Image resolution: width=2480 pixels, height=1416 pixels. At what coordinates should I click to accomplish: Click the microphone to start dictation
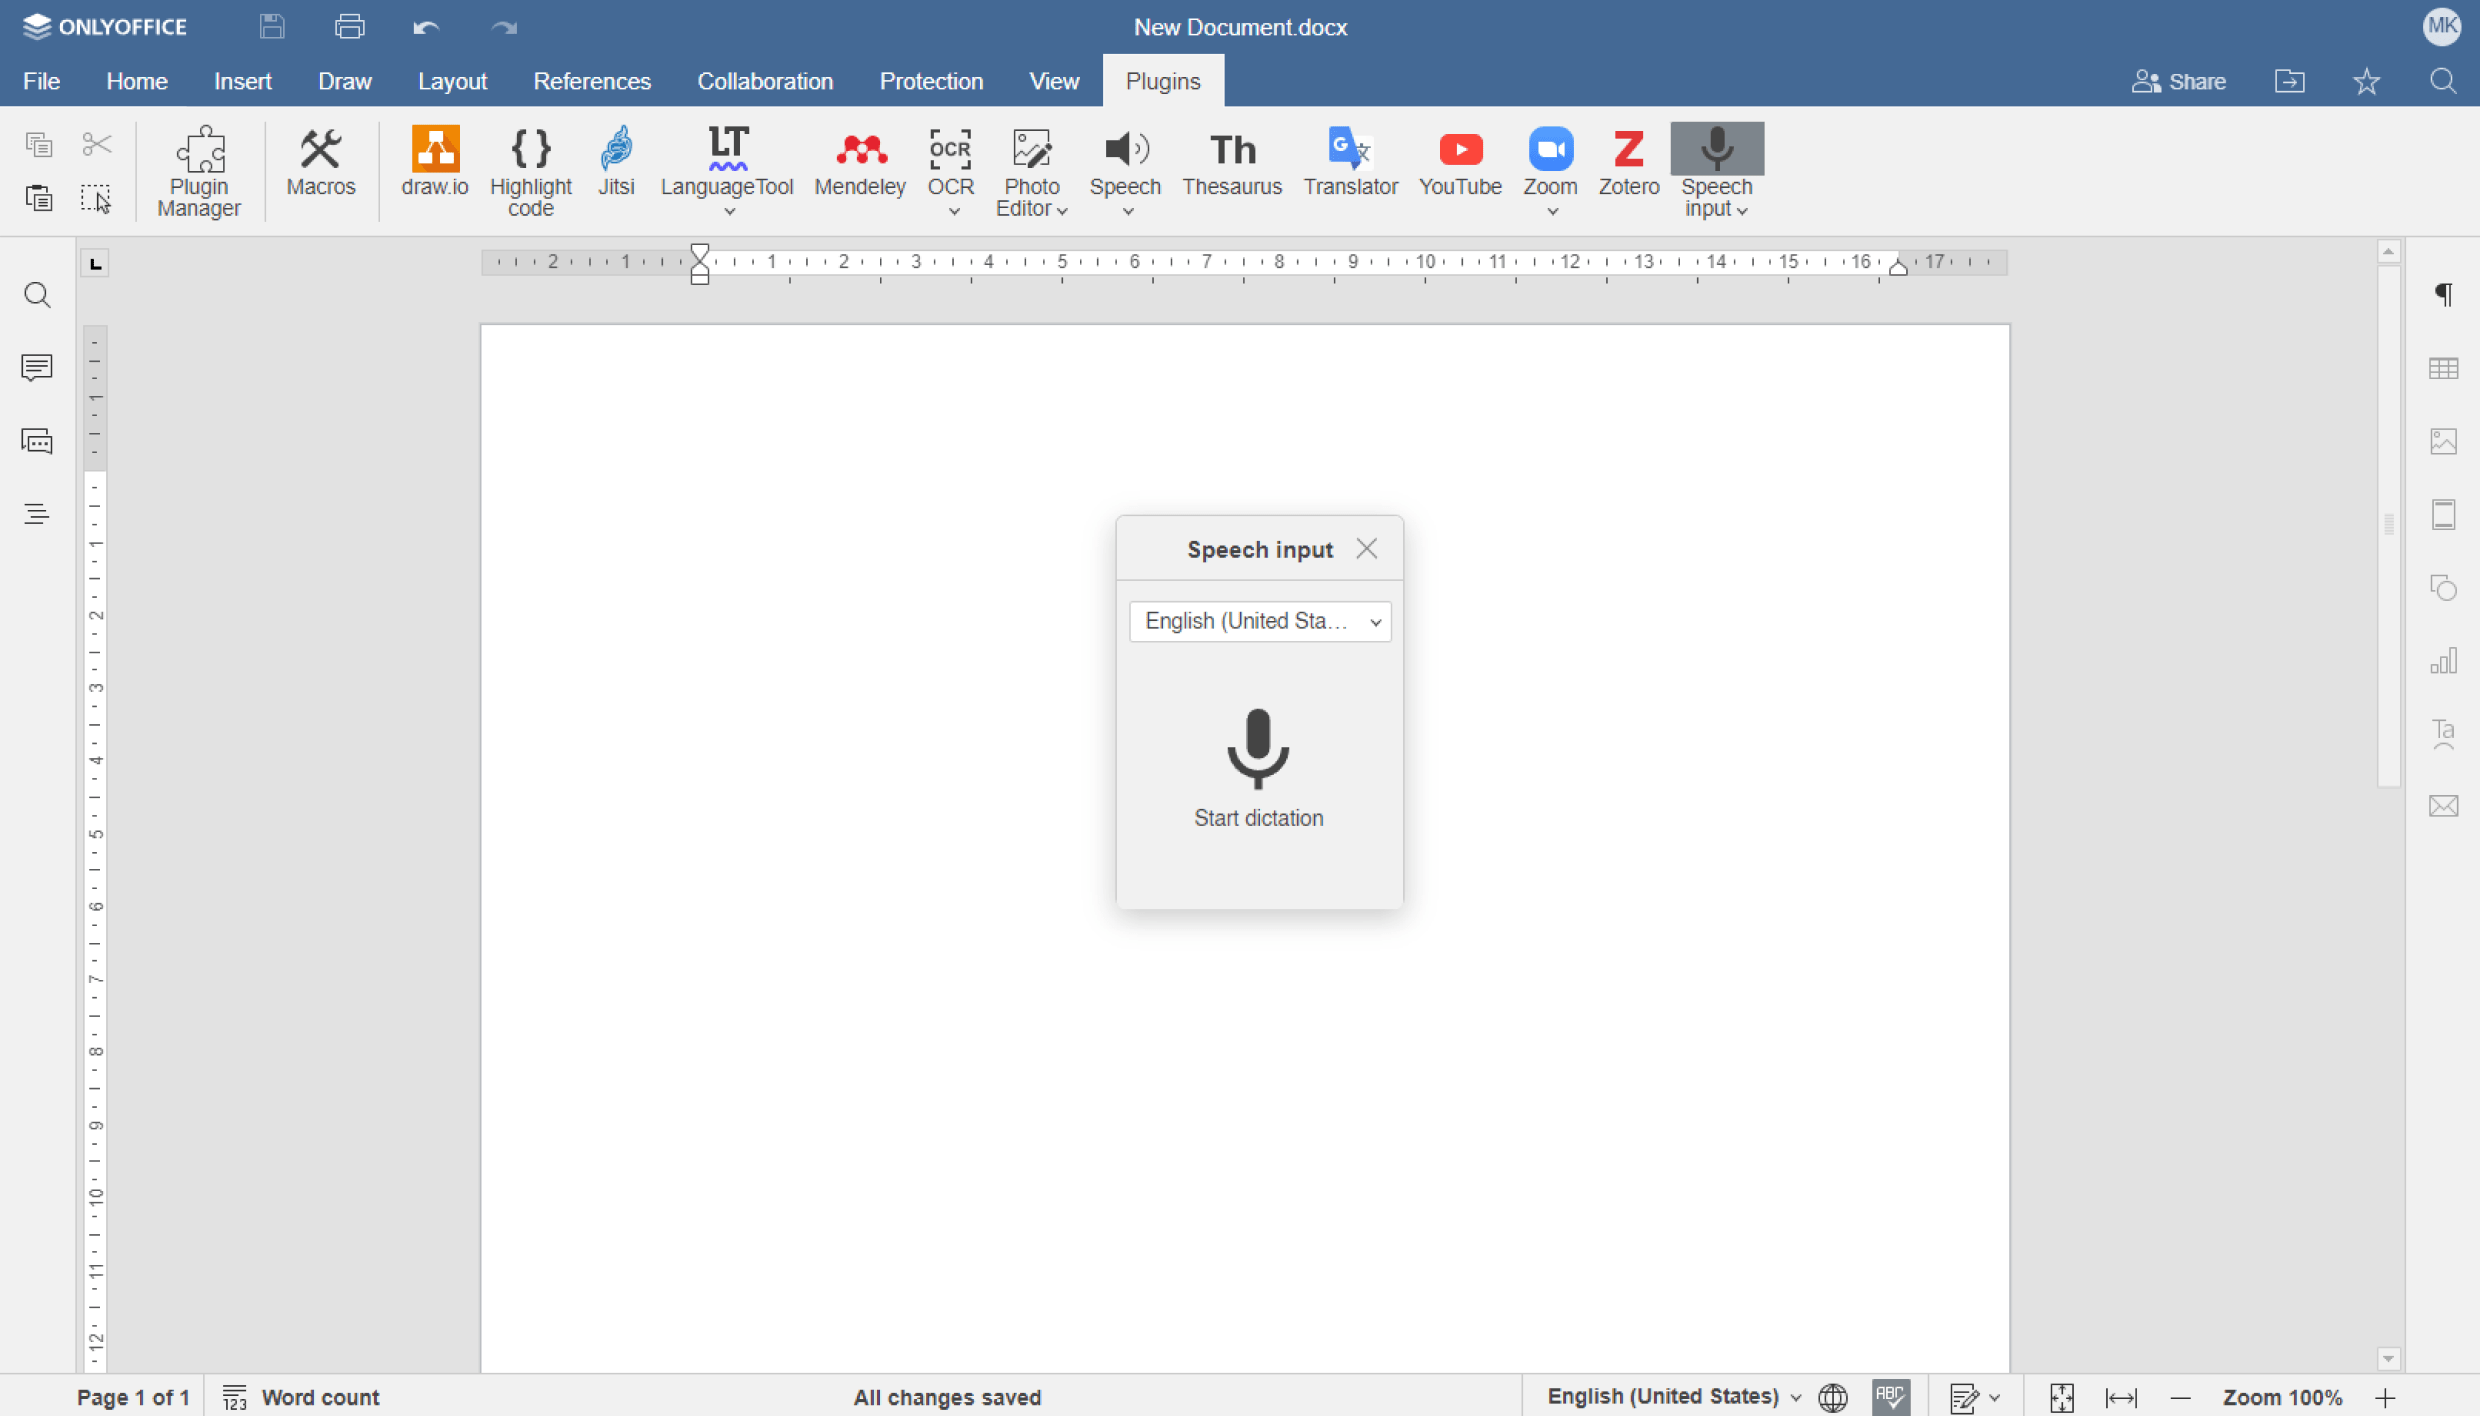pyautogui.click(x=1257, y=749)
